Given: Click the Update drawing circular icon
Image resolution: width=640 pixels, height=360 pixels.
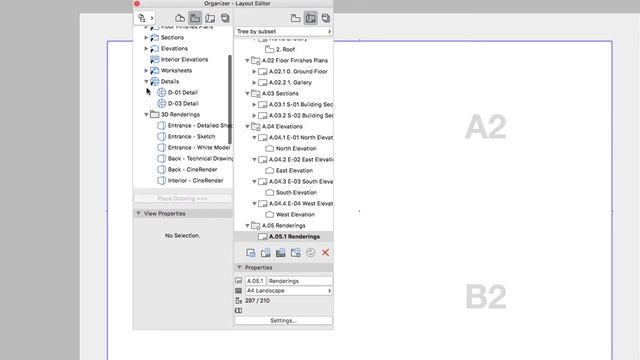Looking at the screenshot, I should [x=311, y=253].
